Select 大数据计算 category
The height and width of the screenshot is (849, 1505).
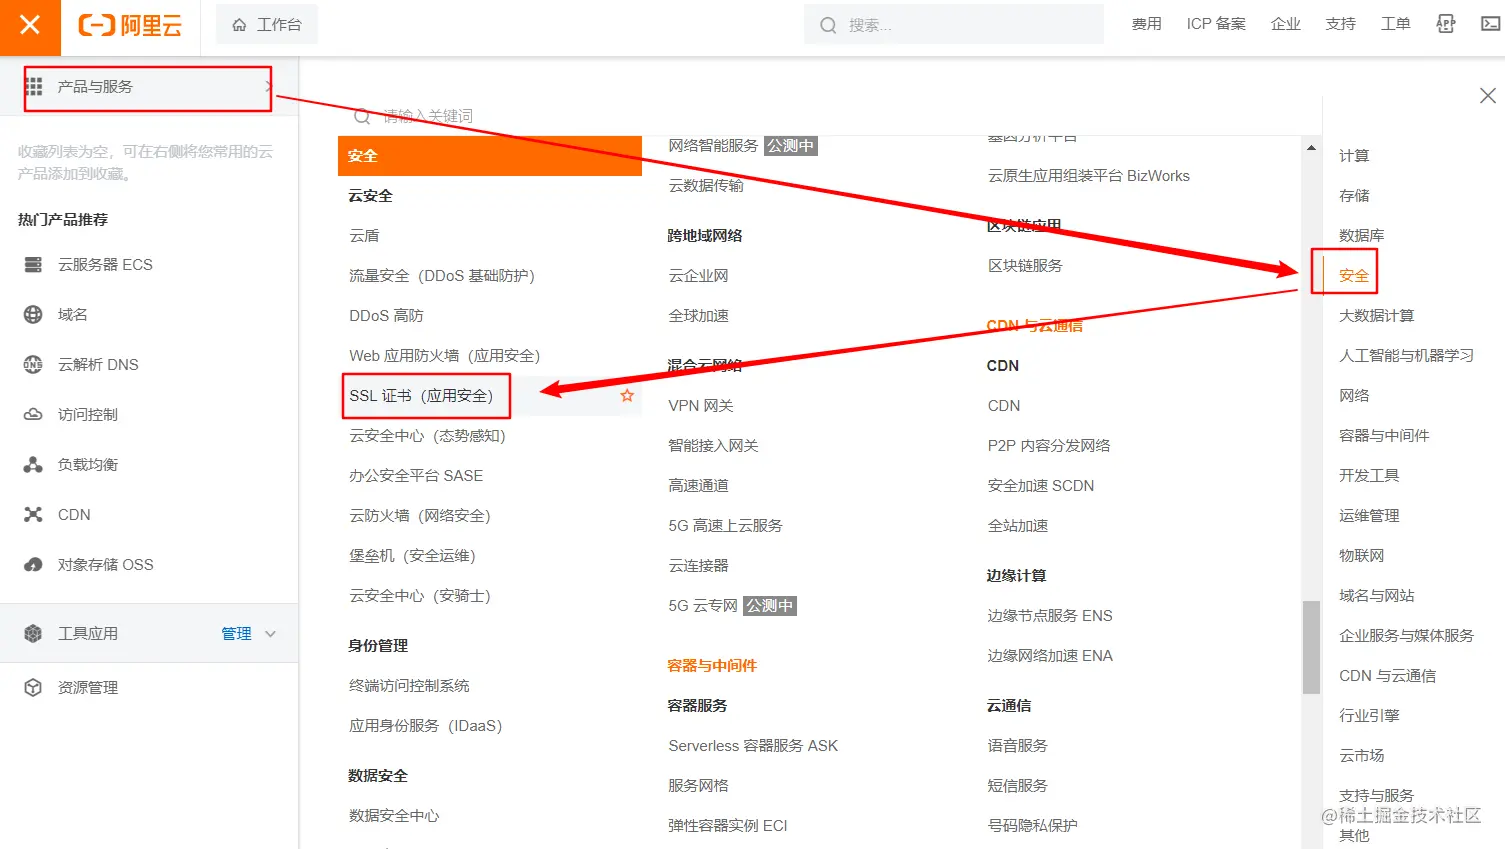point(1376,315)
